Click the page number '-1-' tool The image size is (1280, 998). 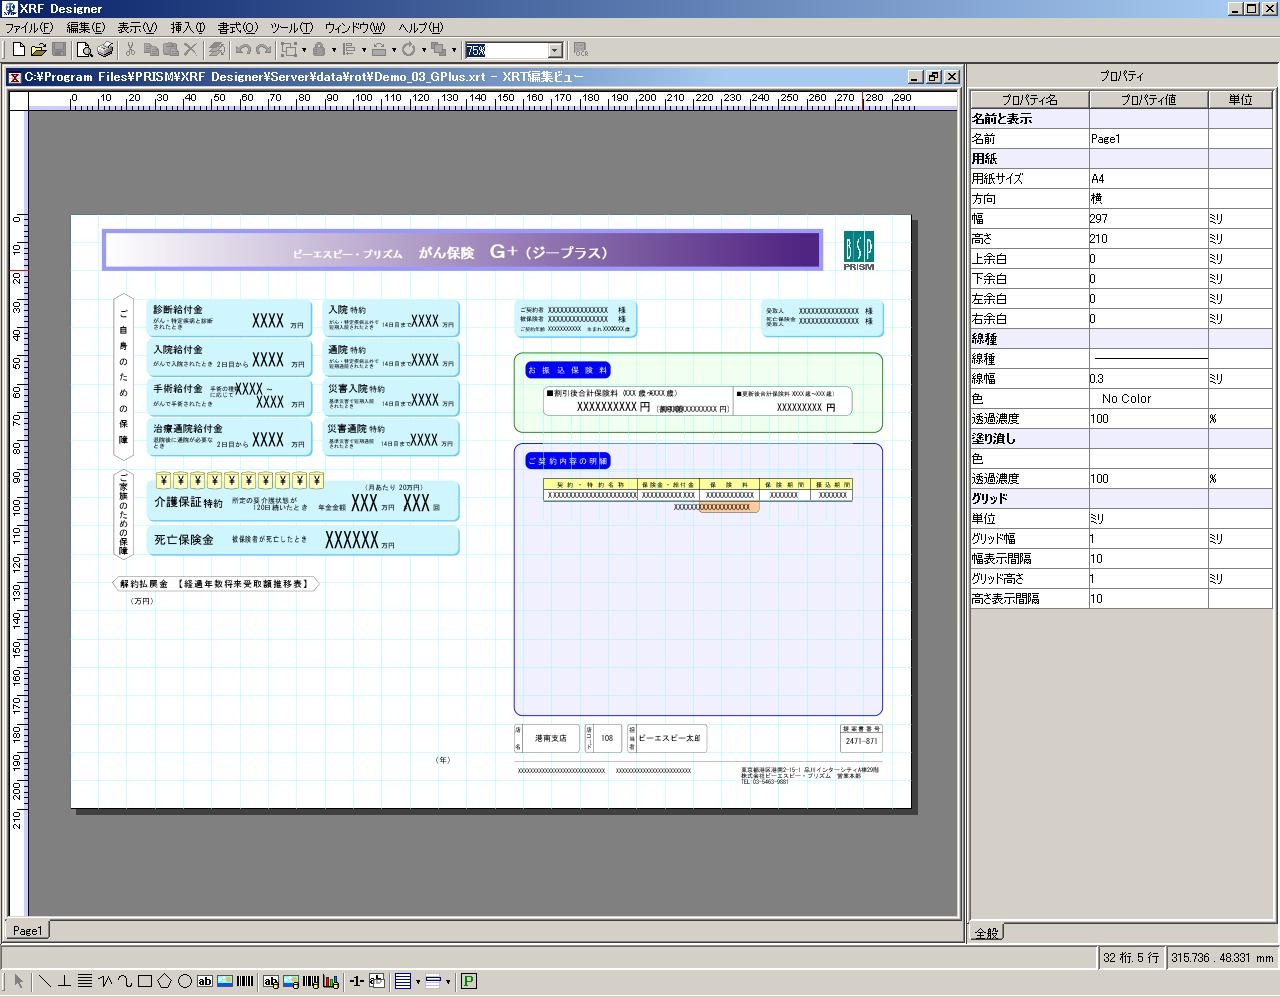click(357, 981)
